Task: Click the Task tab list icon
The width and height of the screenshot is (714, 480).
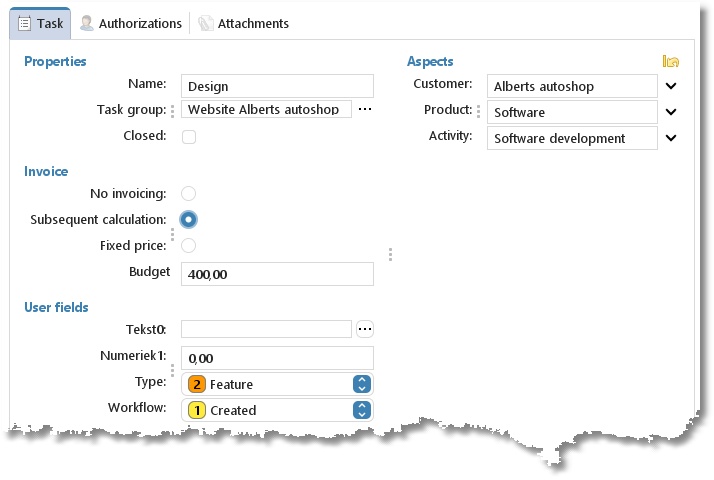Action: pyautogui.click(x=25, y=23)
